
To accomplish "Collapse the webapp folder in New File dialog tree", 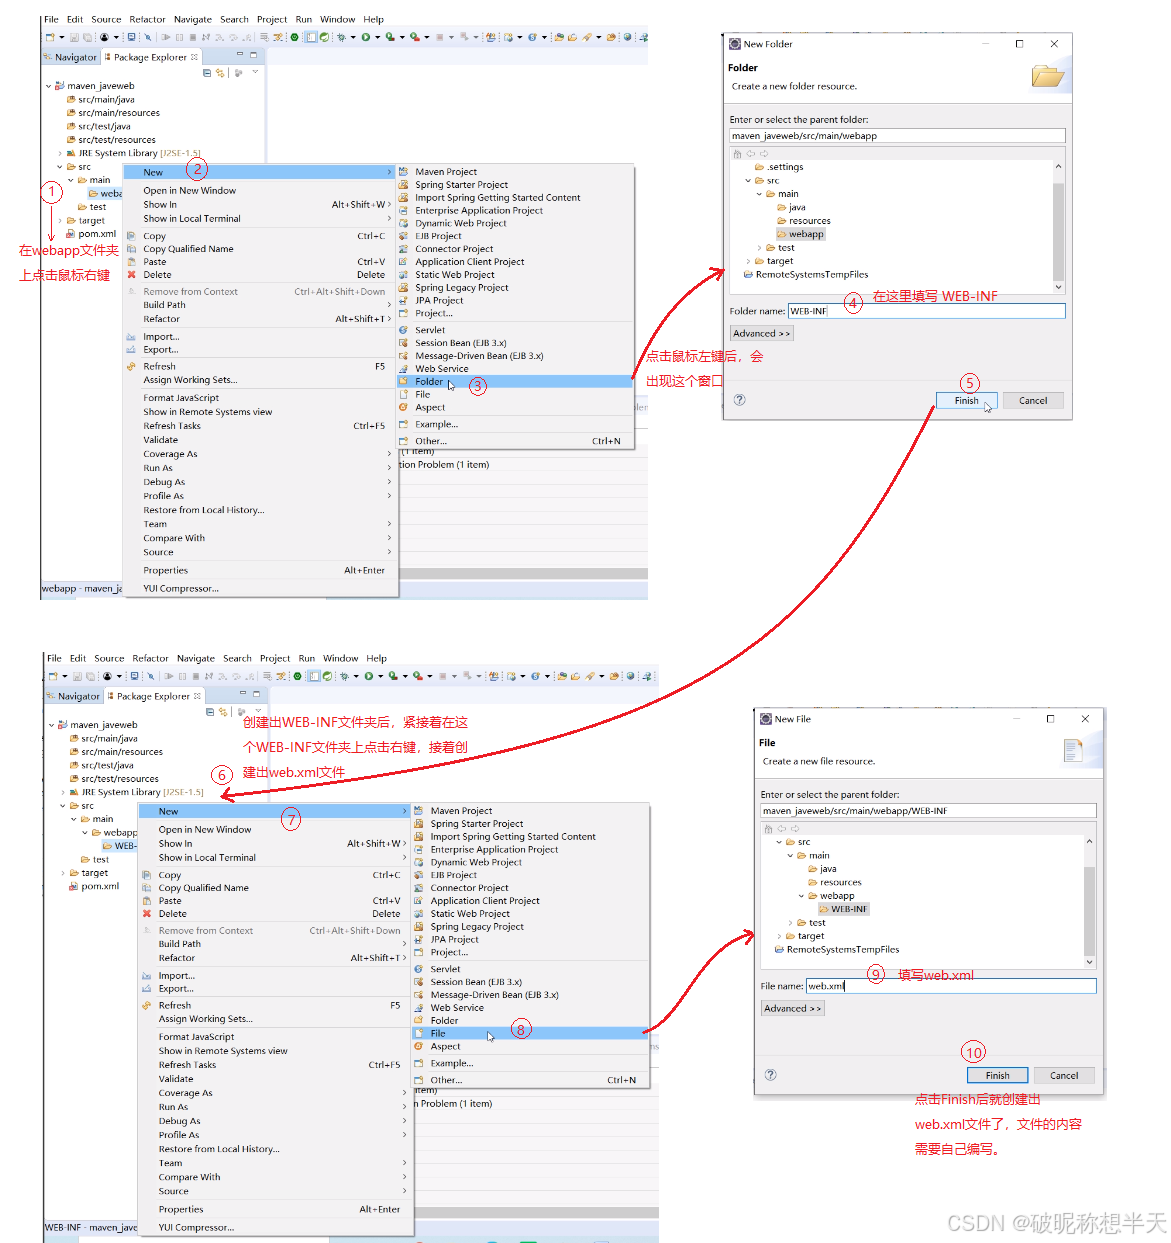I will click(801, 896).
